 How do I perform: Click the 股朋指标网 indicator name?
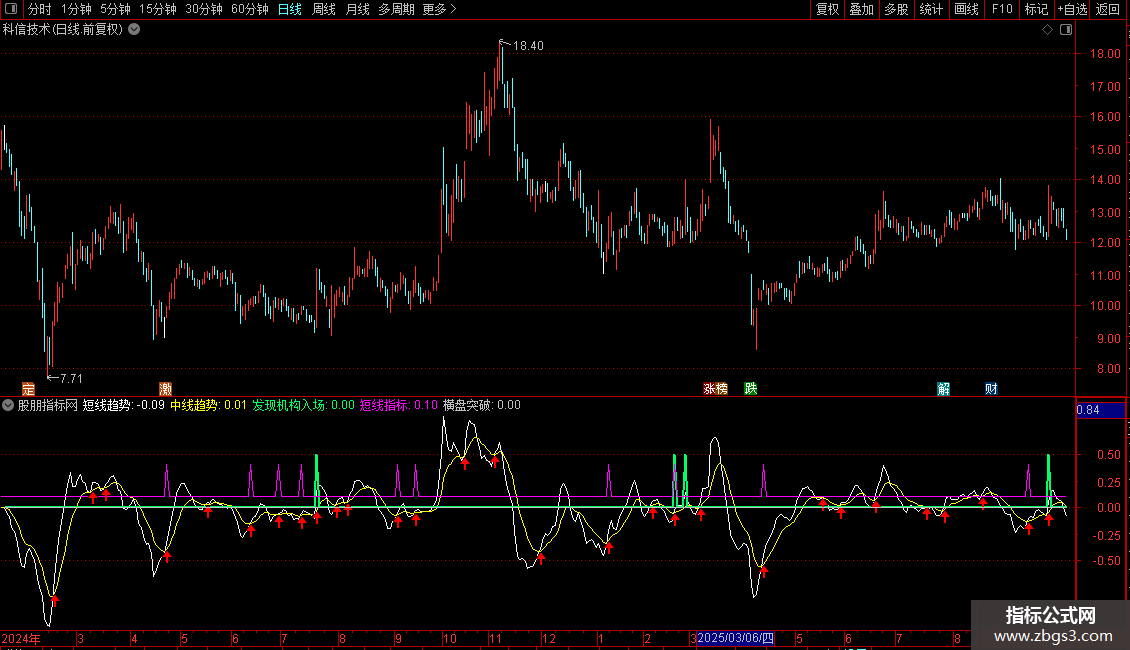click(x=48, y=405)
